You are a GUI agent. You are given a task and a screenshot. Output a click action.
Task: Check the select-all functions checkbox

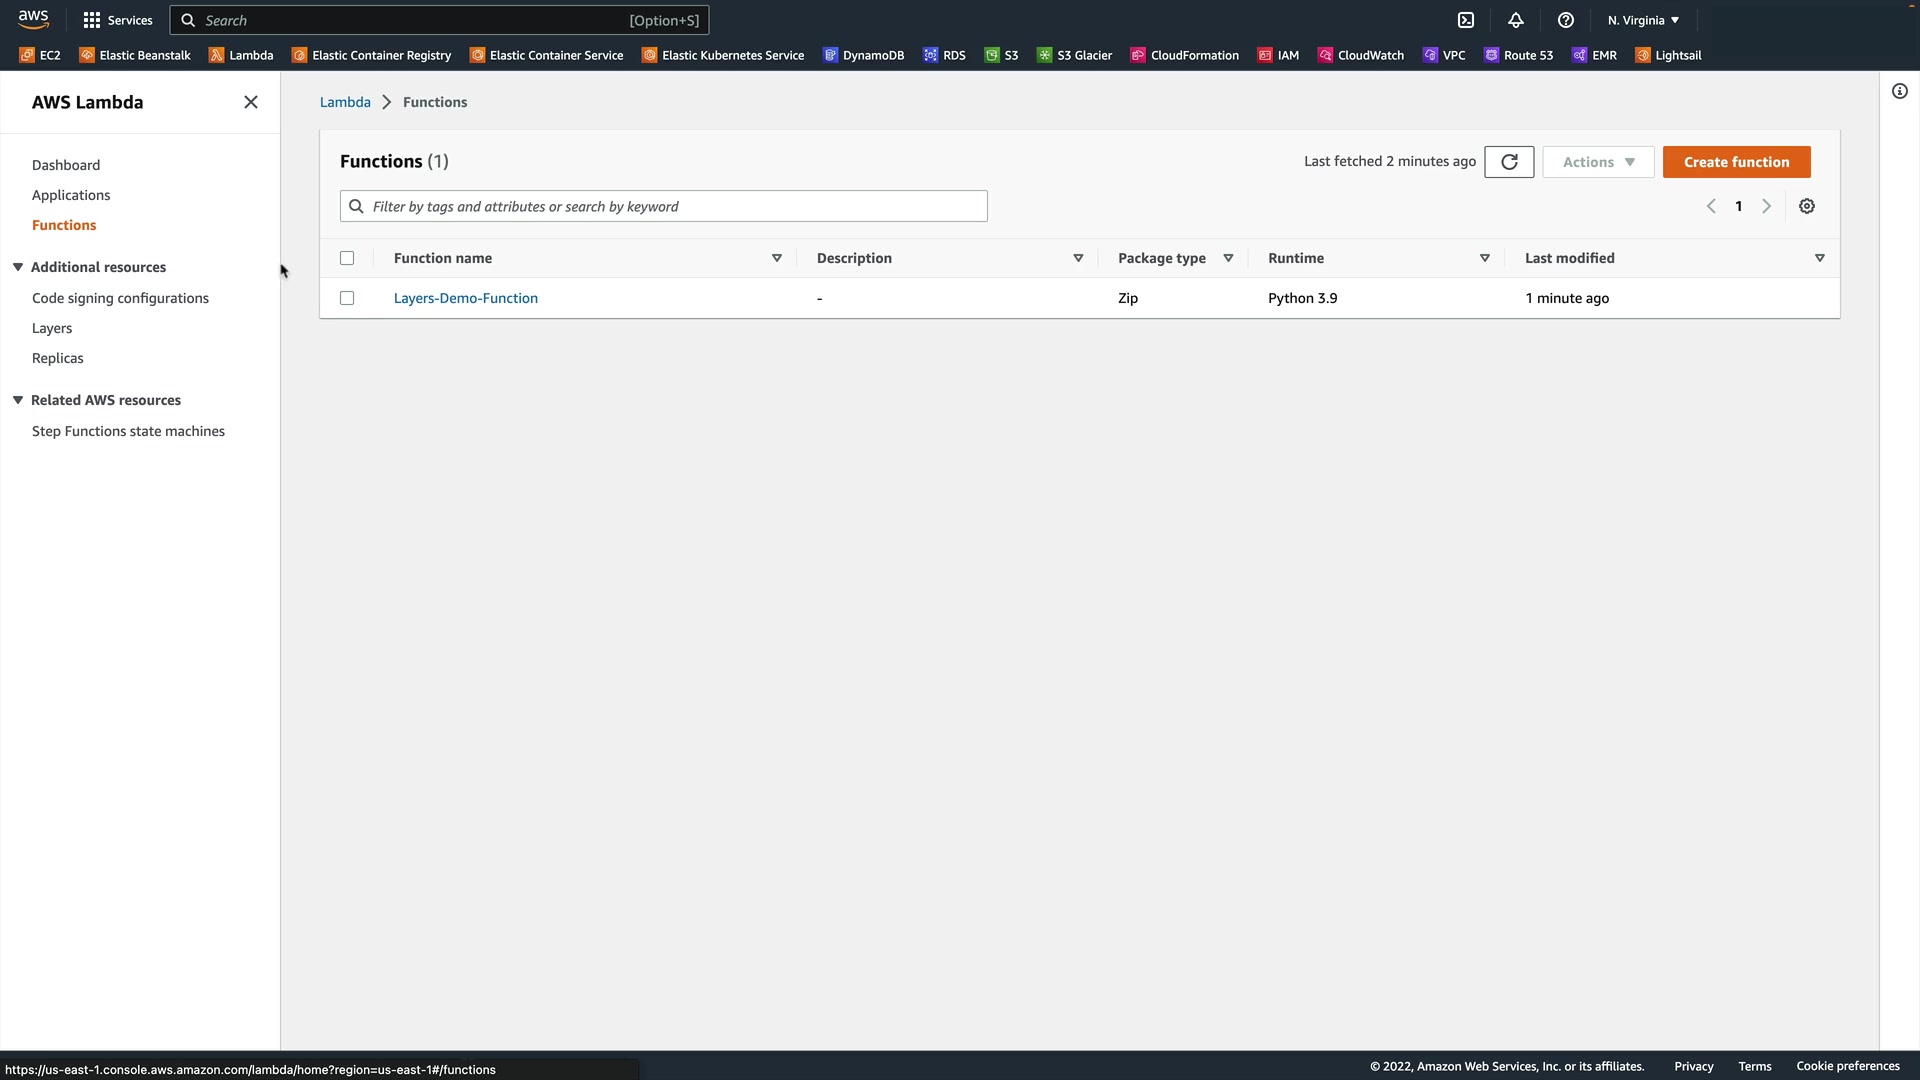pyautogui.click(x=347, y=258)
